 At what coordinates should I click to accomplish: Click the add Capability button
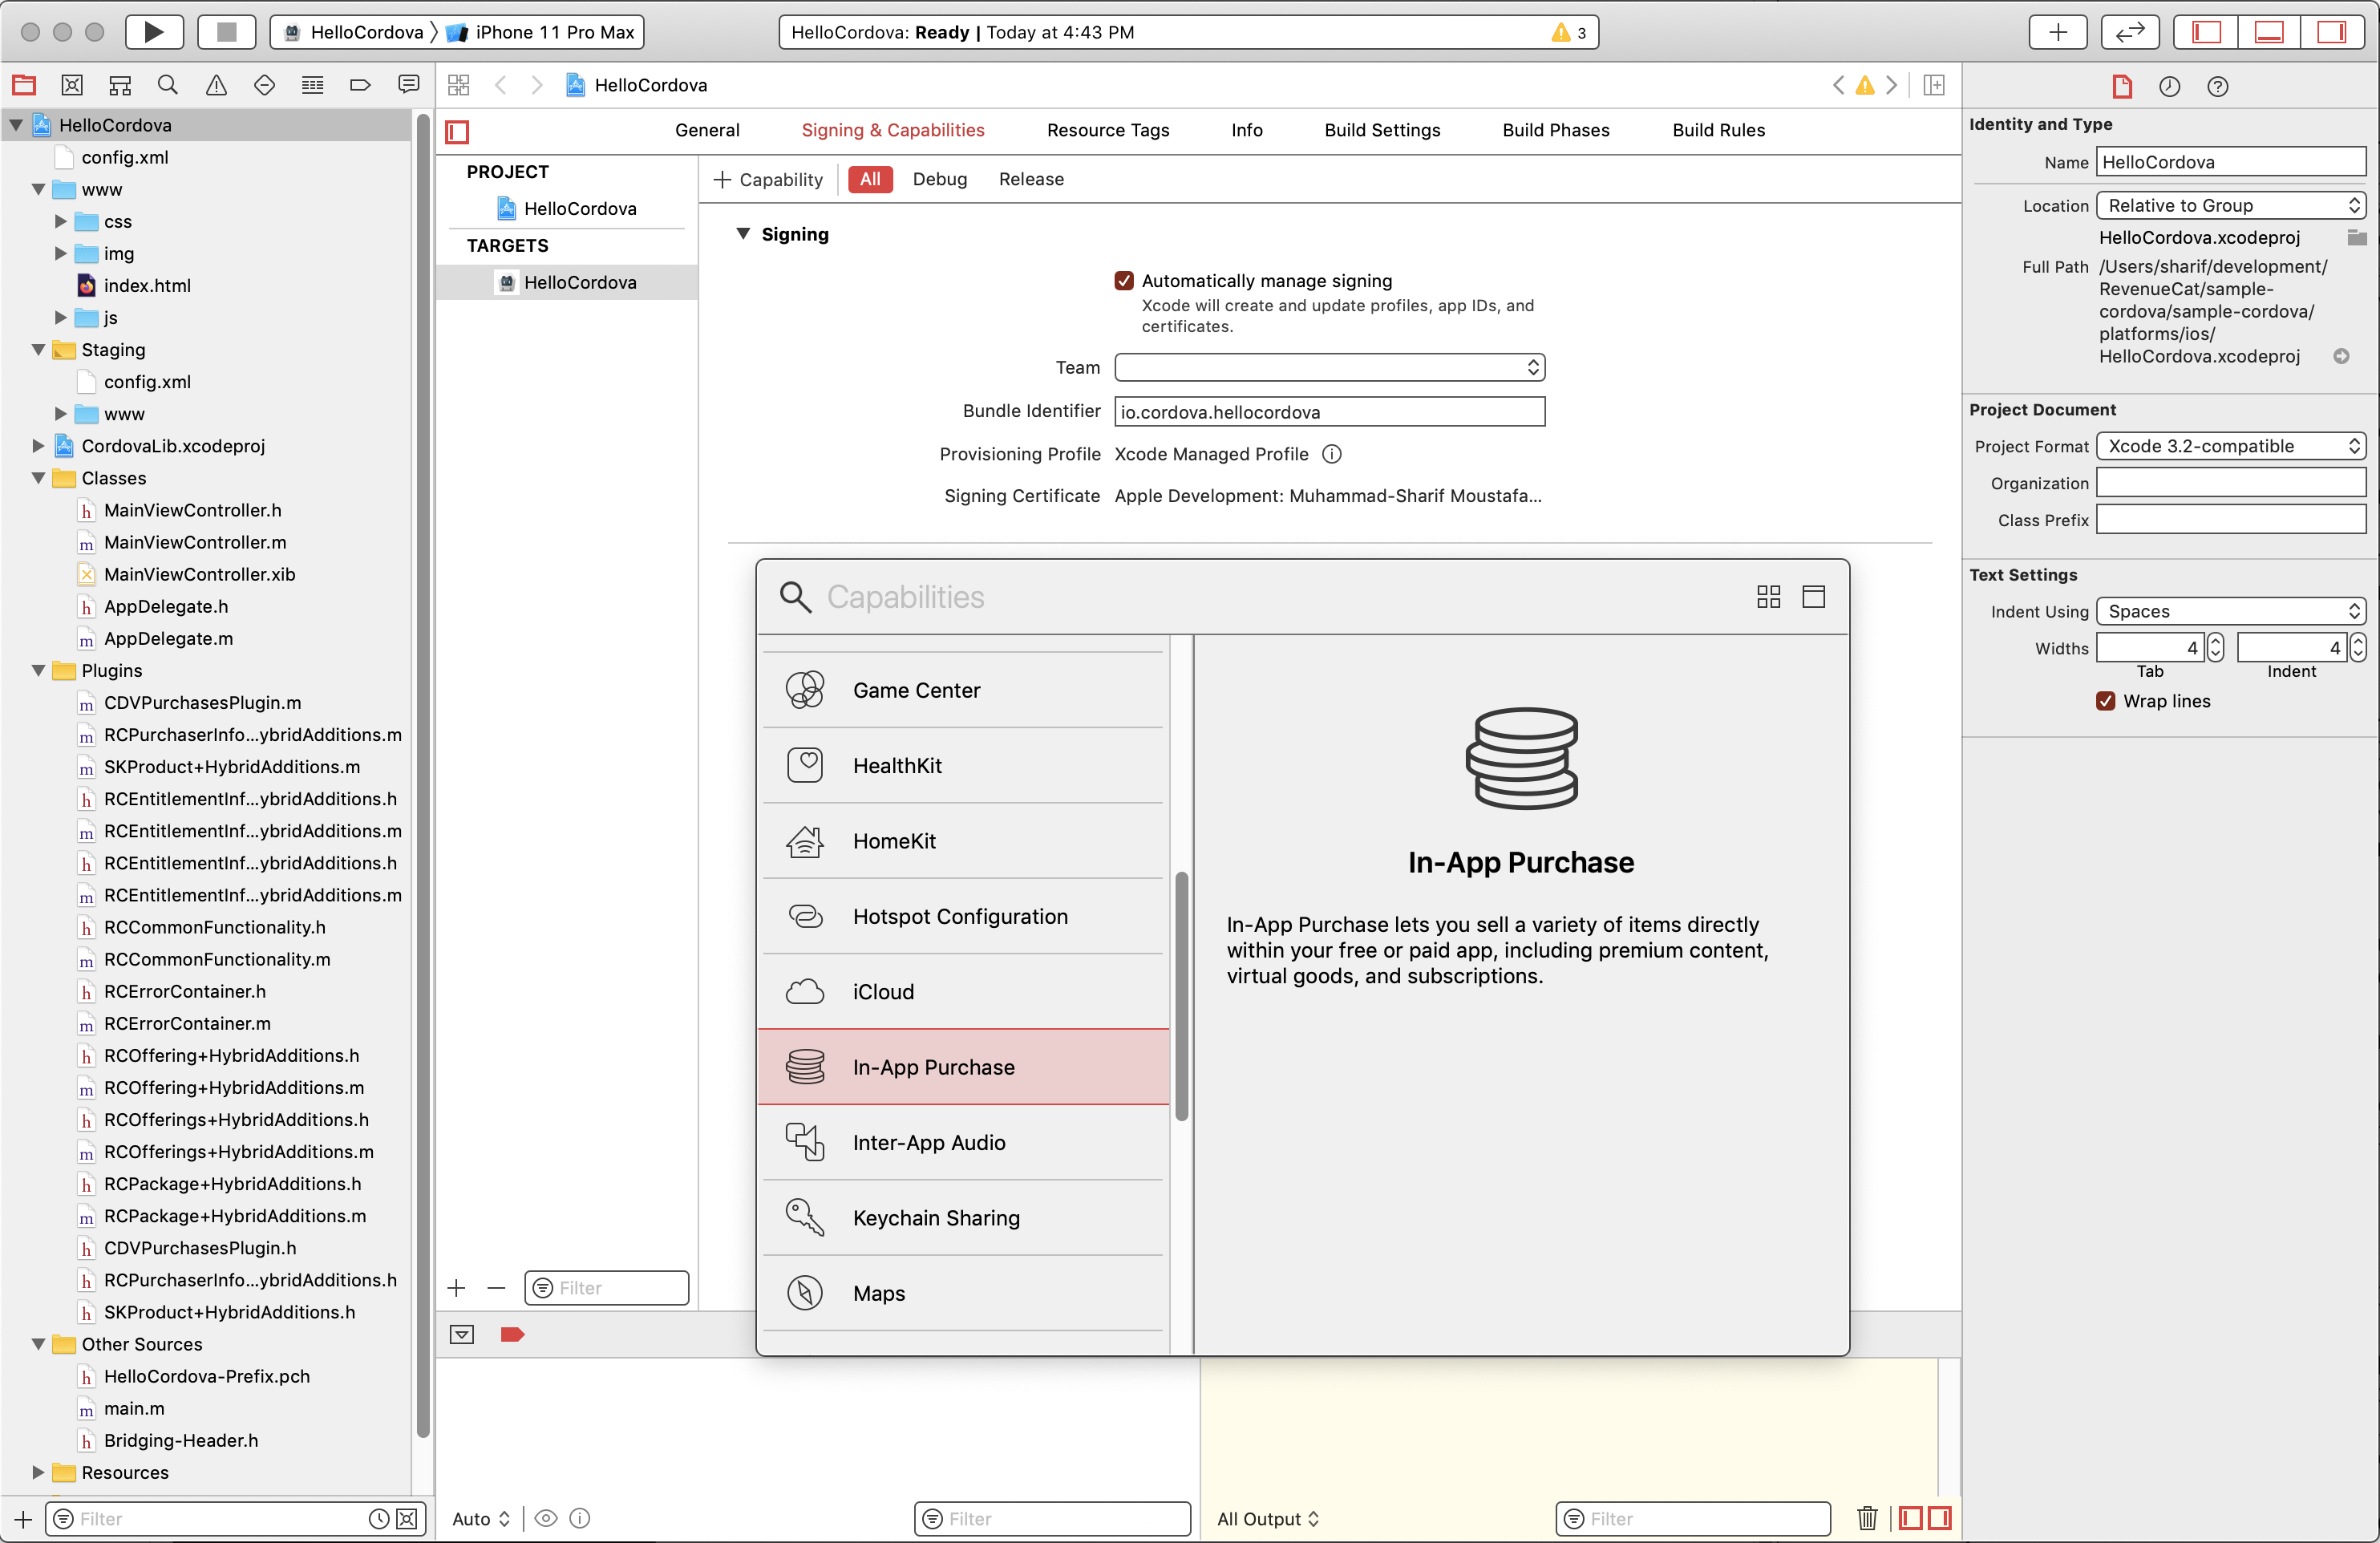[x=768, y=179]
